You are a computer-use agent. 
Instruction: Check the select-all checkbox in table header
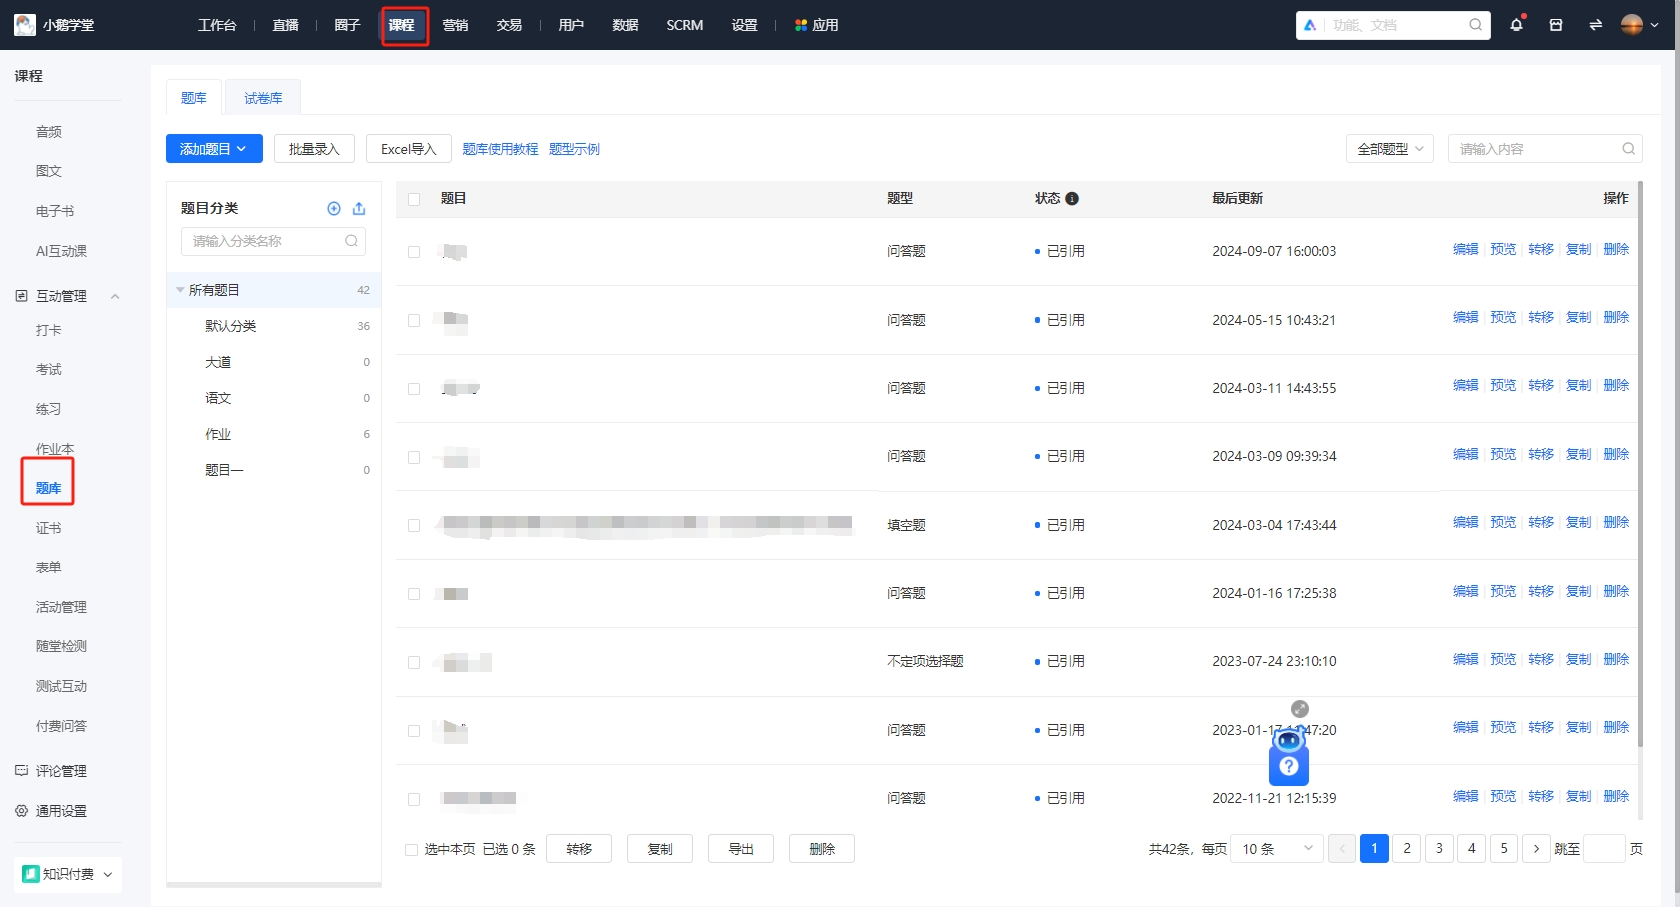[413, 199]
